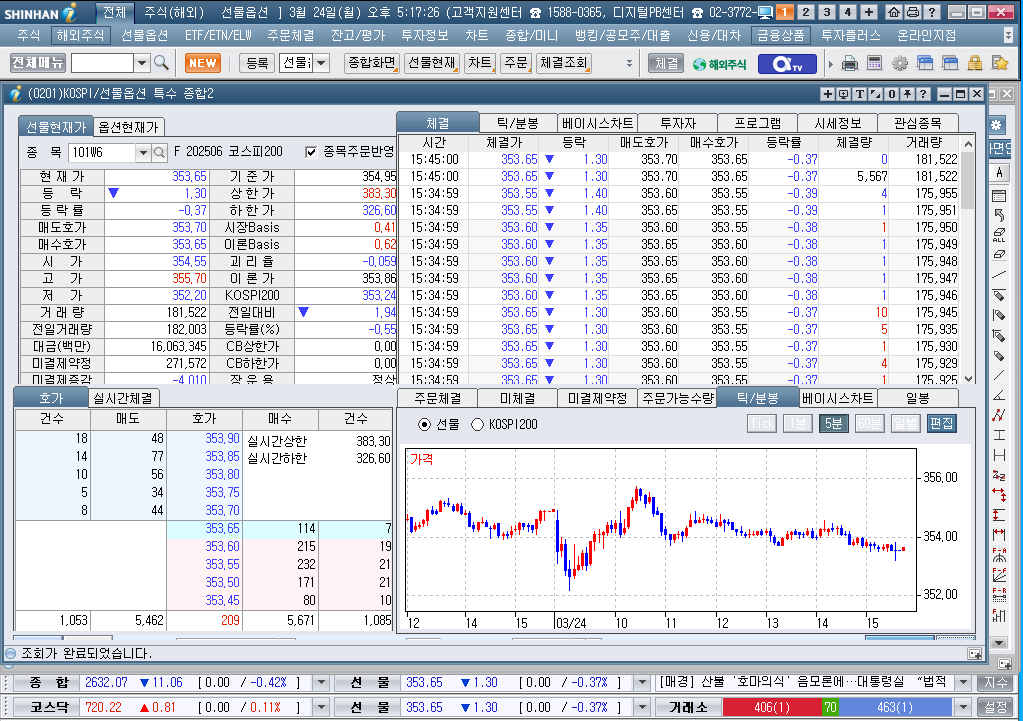Open the 베이시스차트 tab in lower panel
Screen dimensions: 1023x721
click(838, 398)
